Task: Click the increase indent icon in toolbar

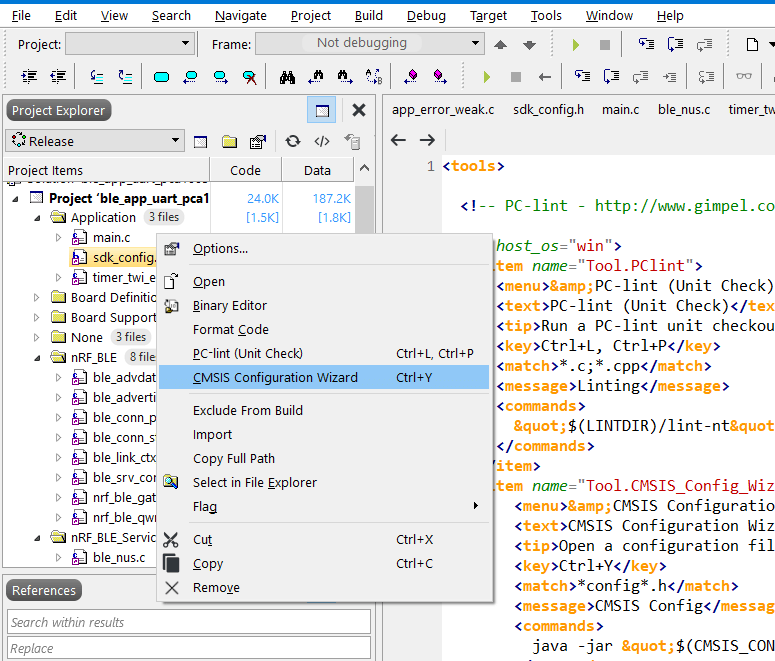Action: coord(29,77)
